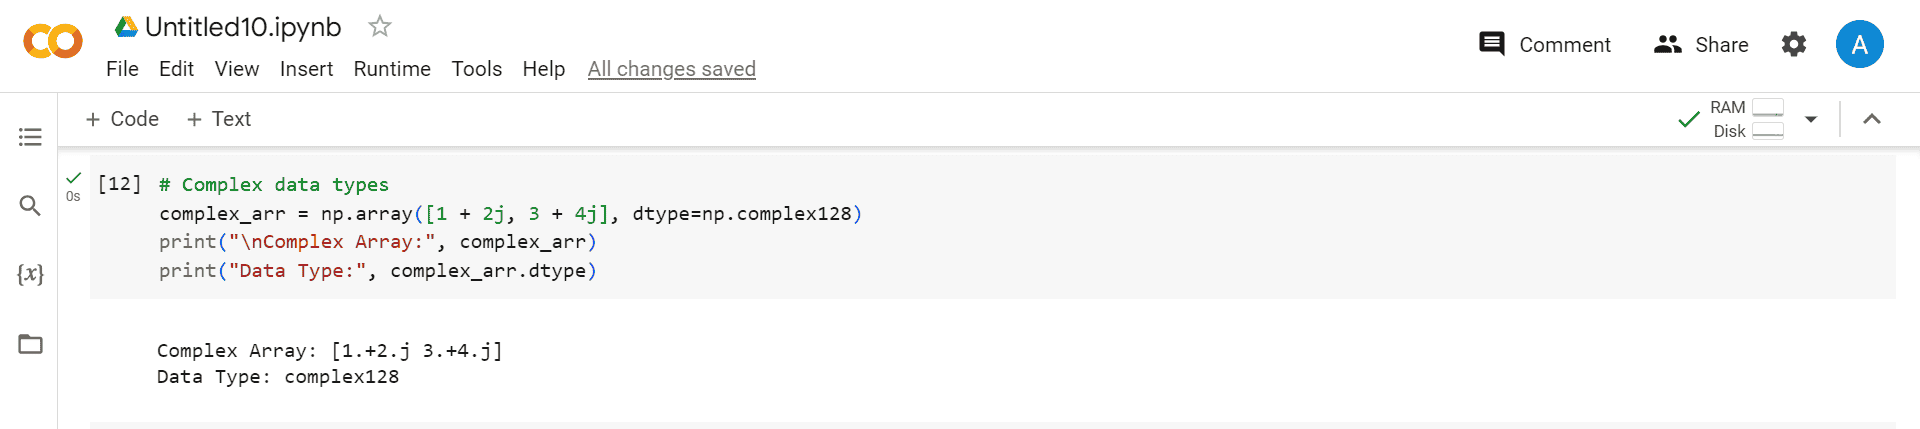Click the 'All changes saved' link
The height and width of the screenshot is (429, 1920).
(671, 69)
